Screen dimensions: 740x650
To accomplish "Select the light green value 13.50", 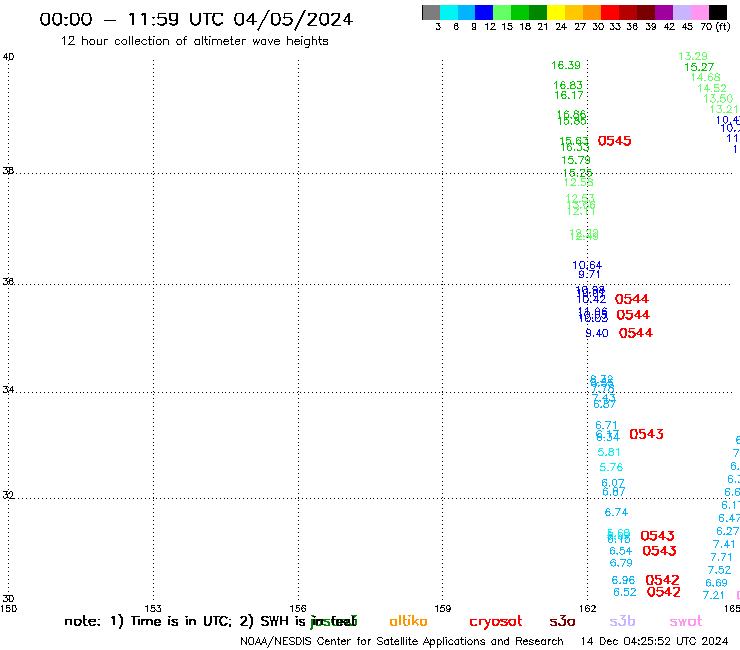I will pos(718,99).
